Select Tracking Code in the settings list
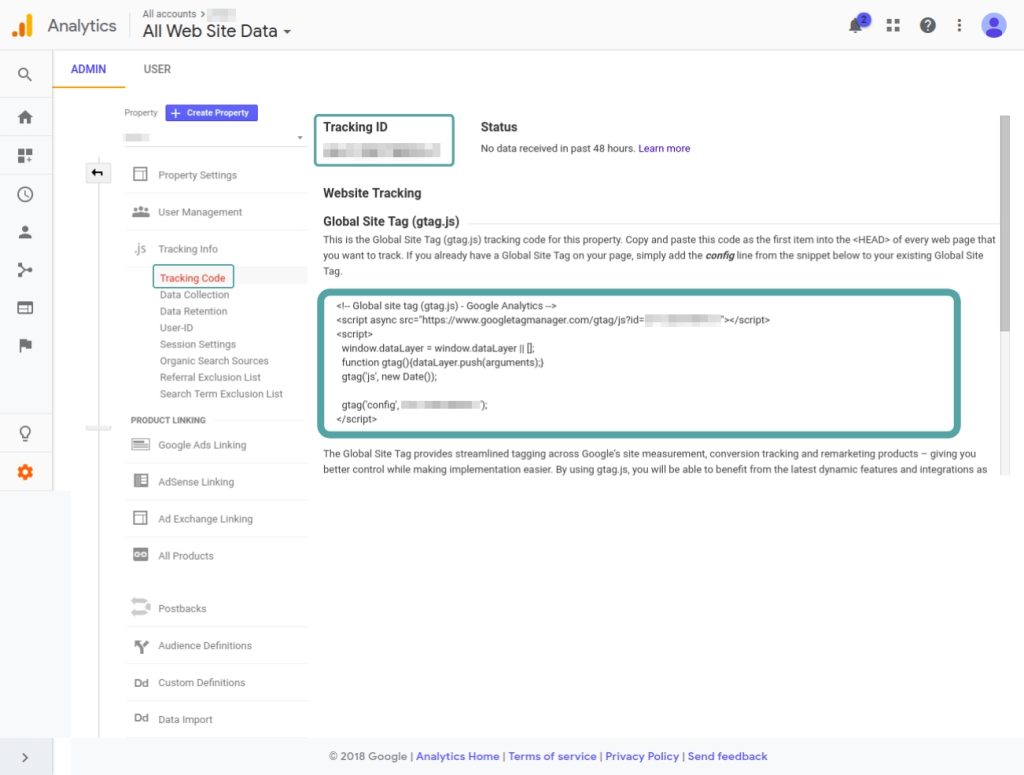Image resolution: width=1024 pixels, height=775 pixels. click(x=193, y=277)
